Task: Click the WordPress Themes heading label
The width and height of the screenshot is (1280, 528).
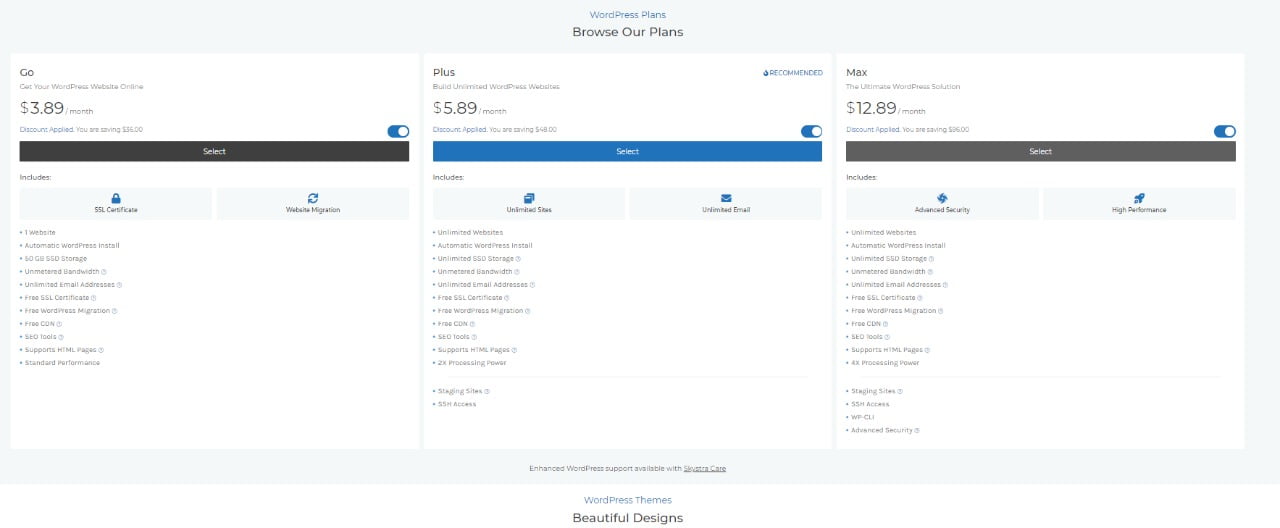Action: [x=627, y=500]
